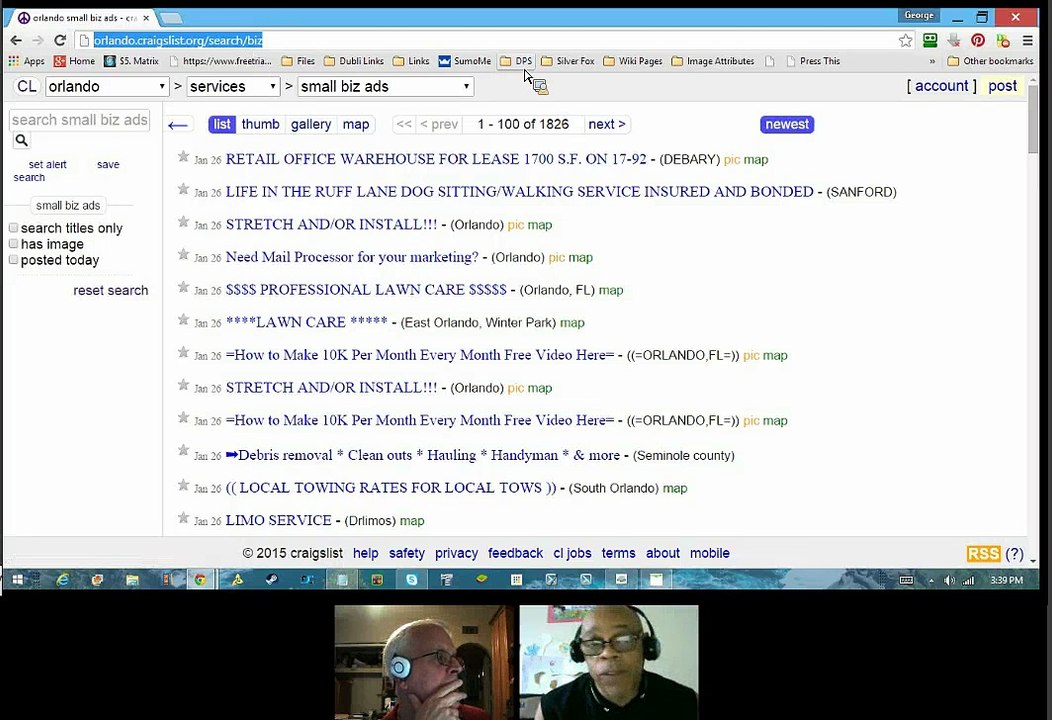Click reset search
This screenshot has height=720, width=1052.
pos(111,291)
